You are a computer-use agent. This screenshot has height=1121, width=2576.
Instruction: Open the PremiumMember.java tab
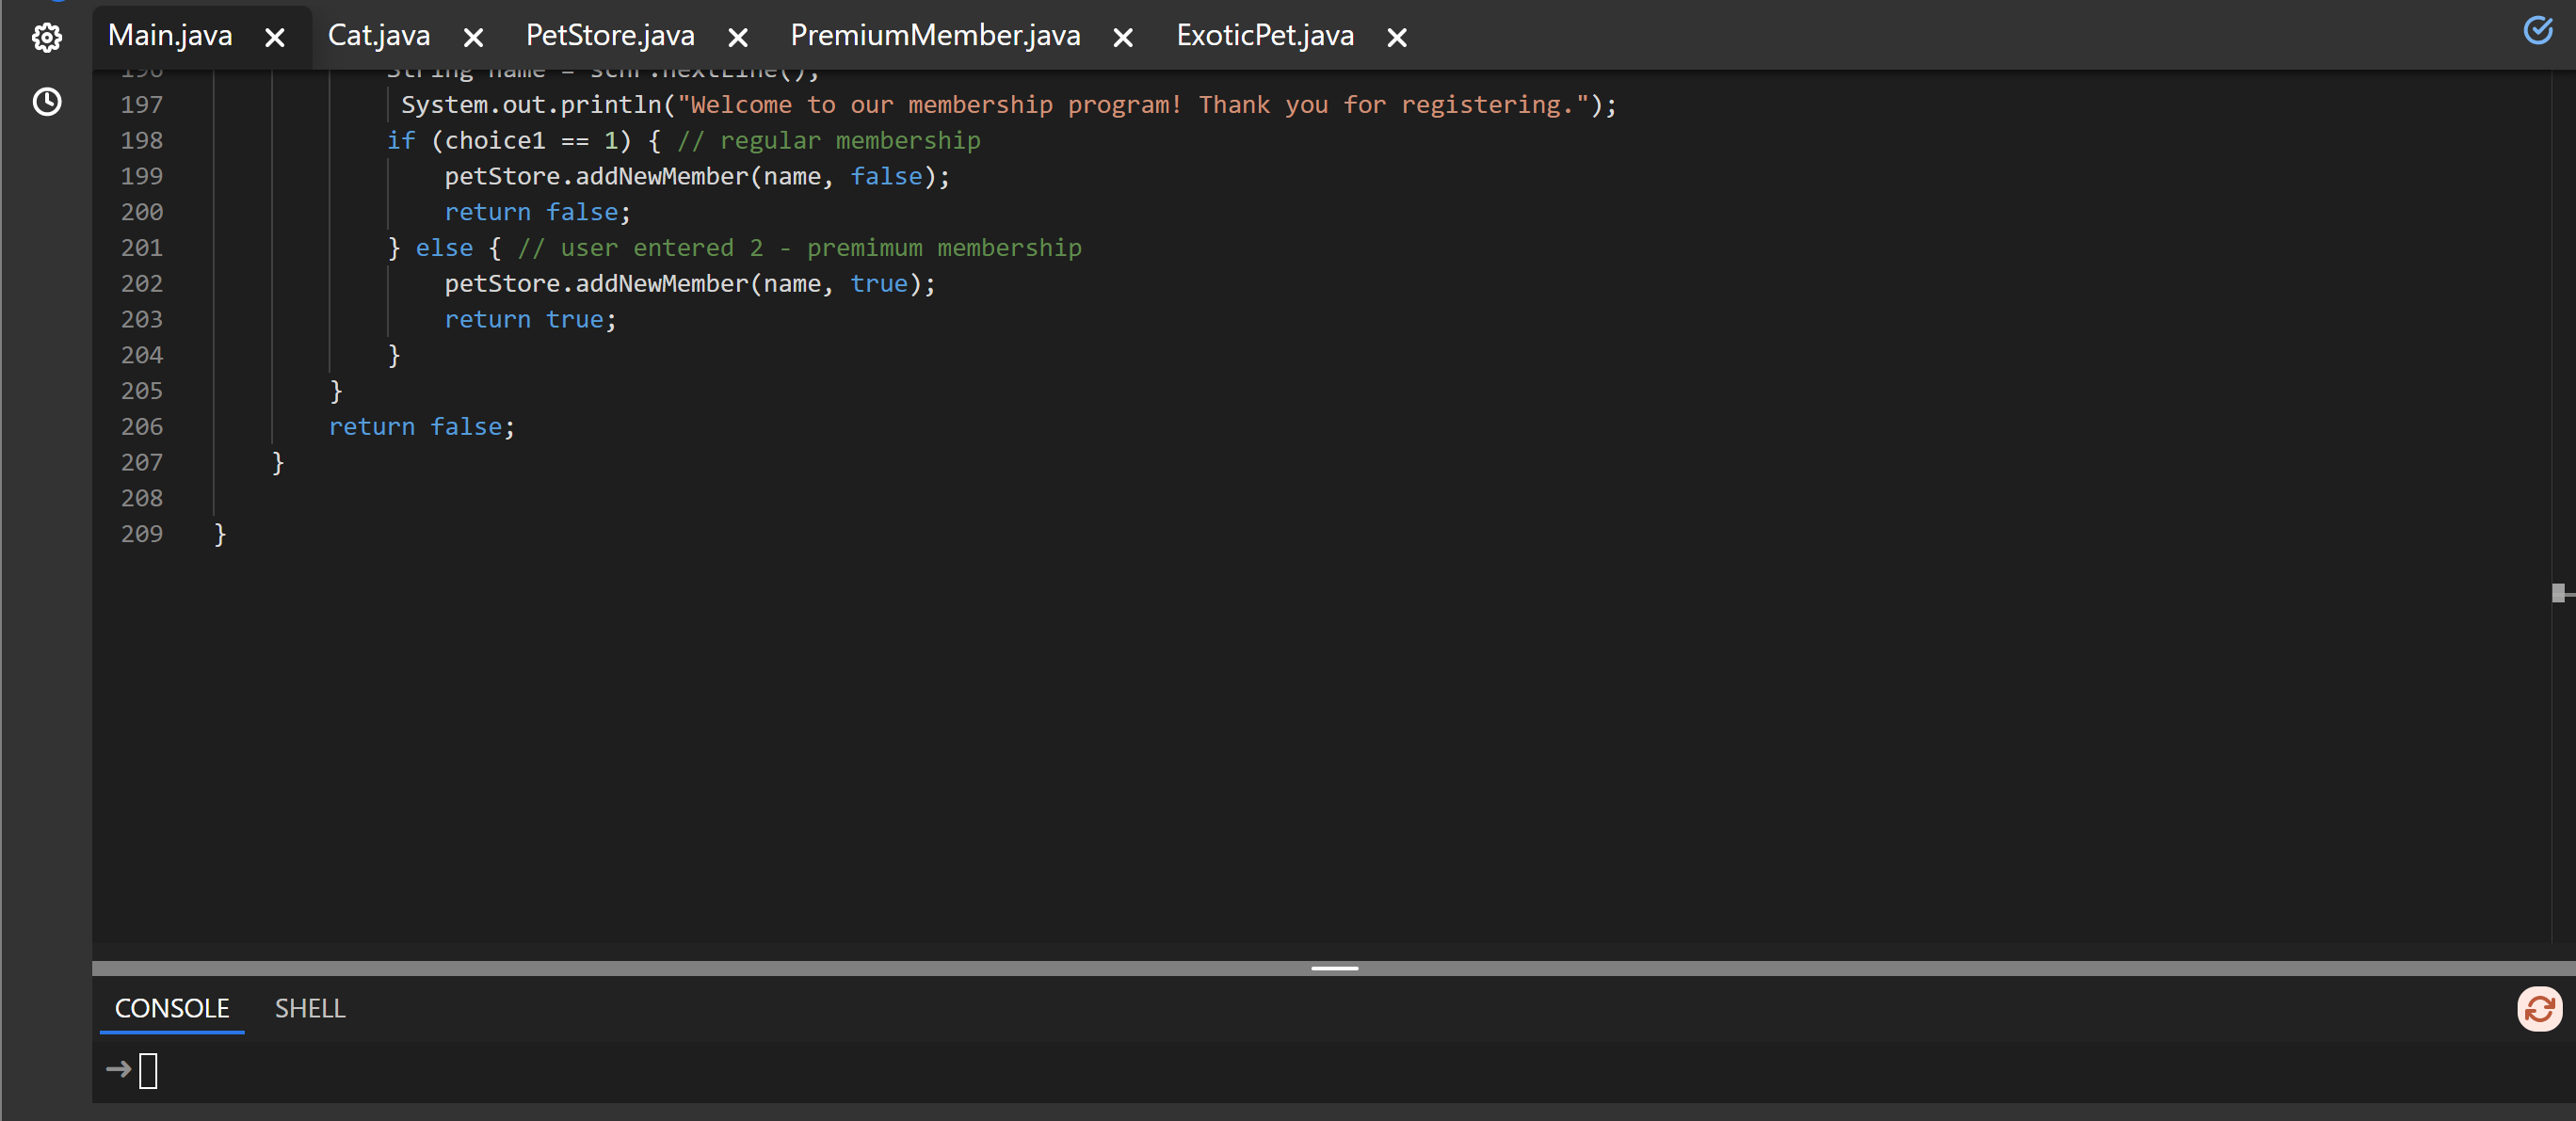click(x=935, y=36)
